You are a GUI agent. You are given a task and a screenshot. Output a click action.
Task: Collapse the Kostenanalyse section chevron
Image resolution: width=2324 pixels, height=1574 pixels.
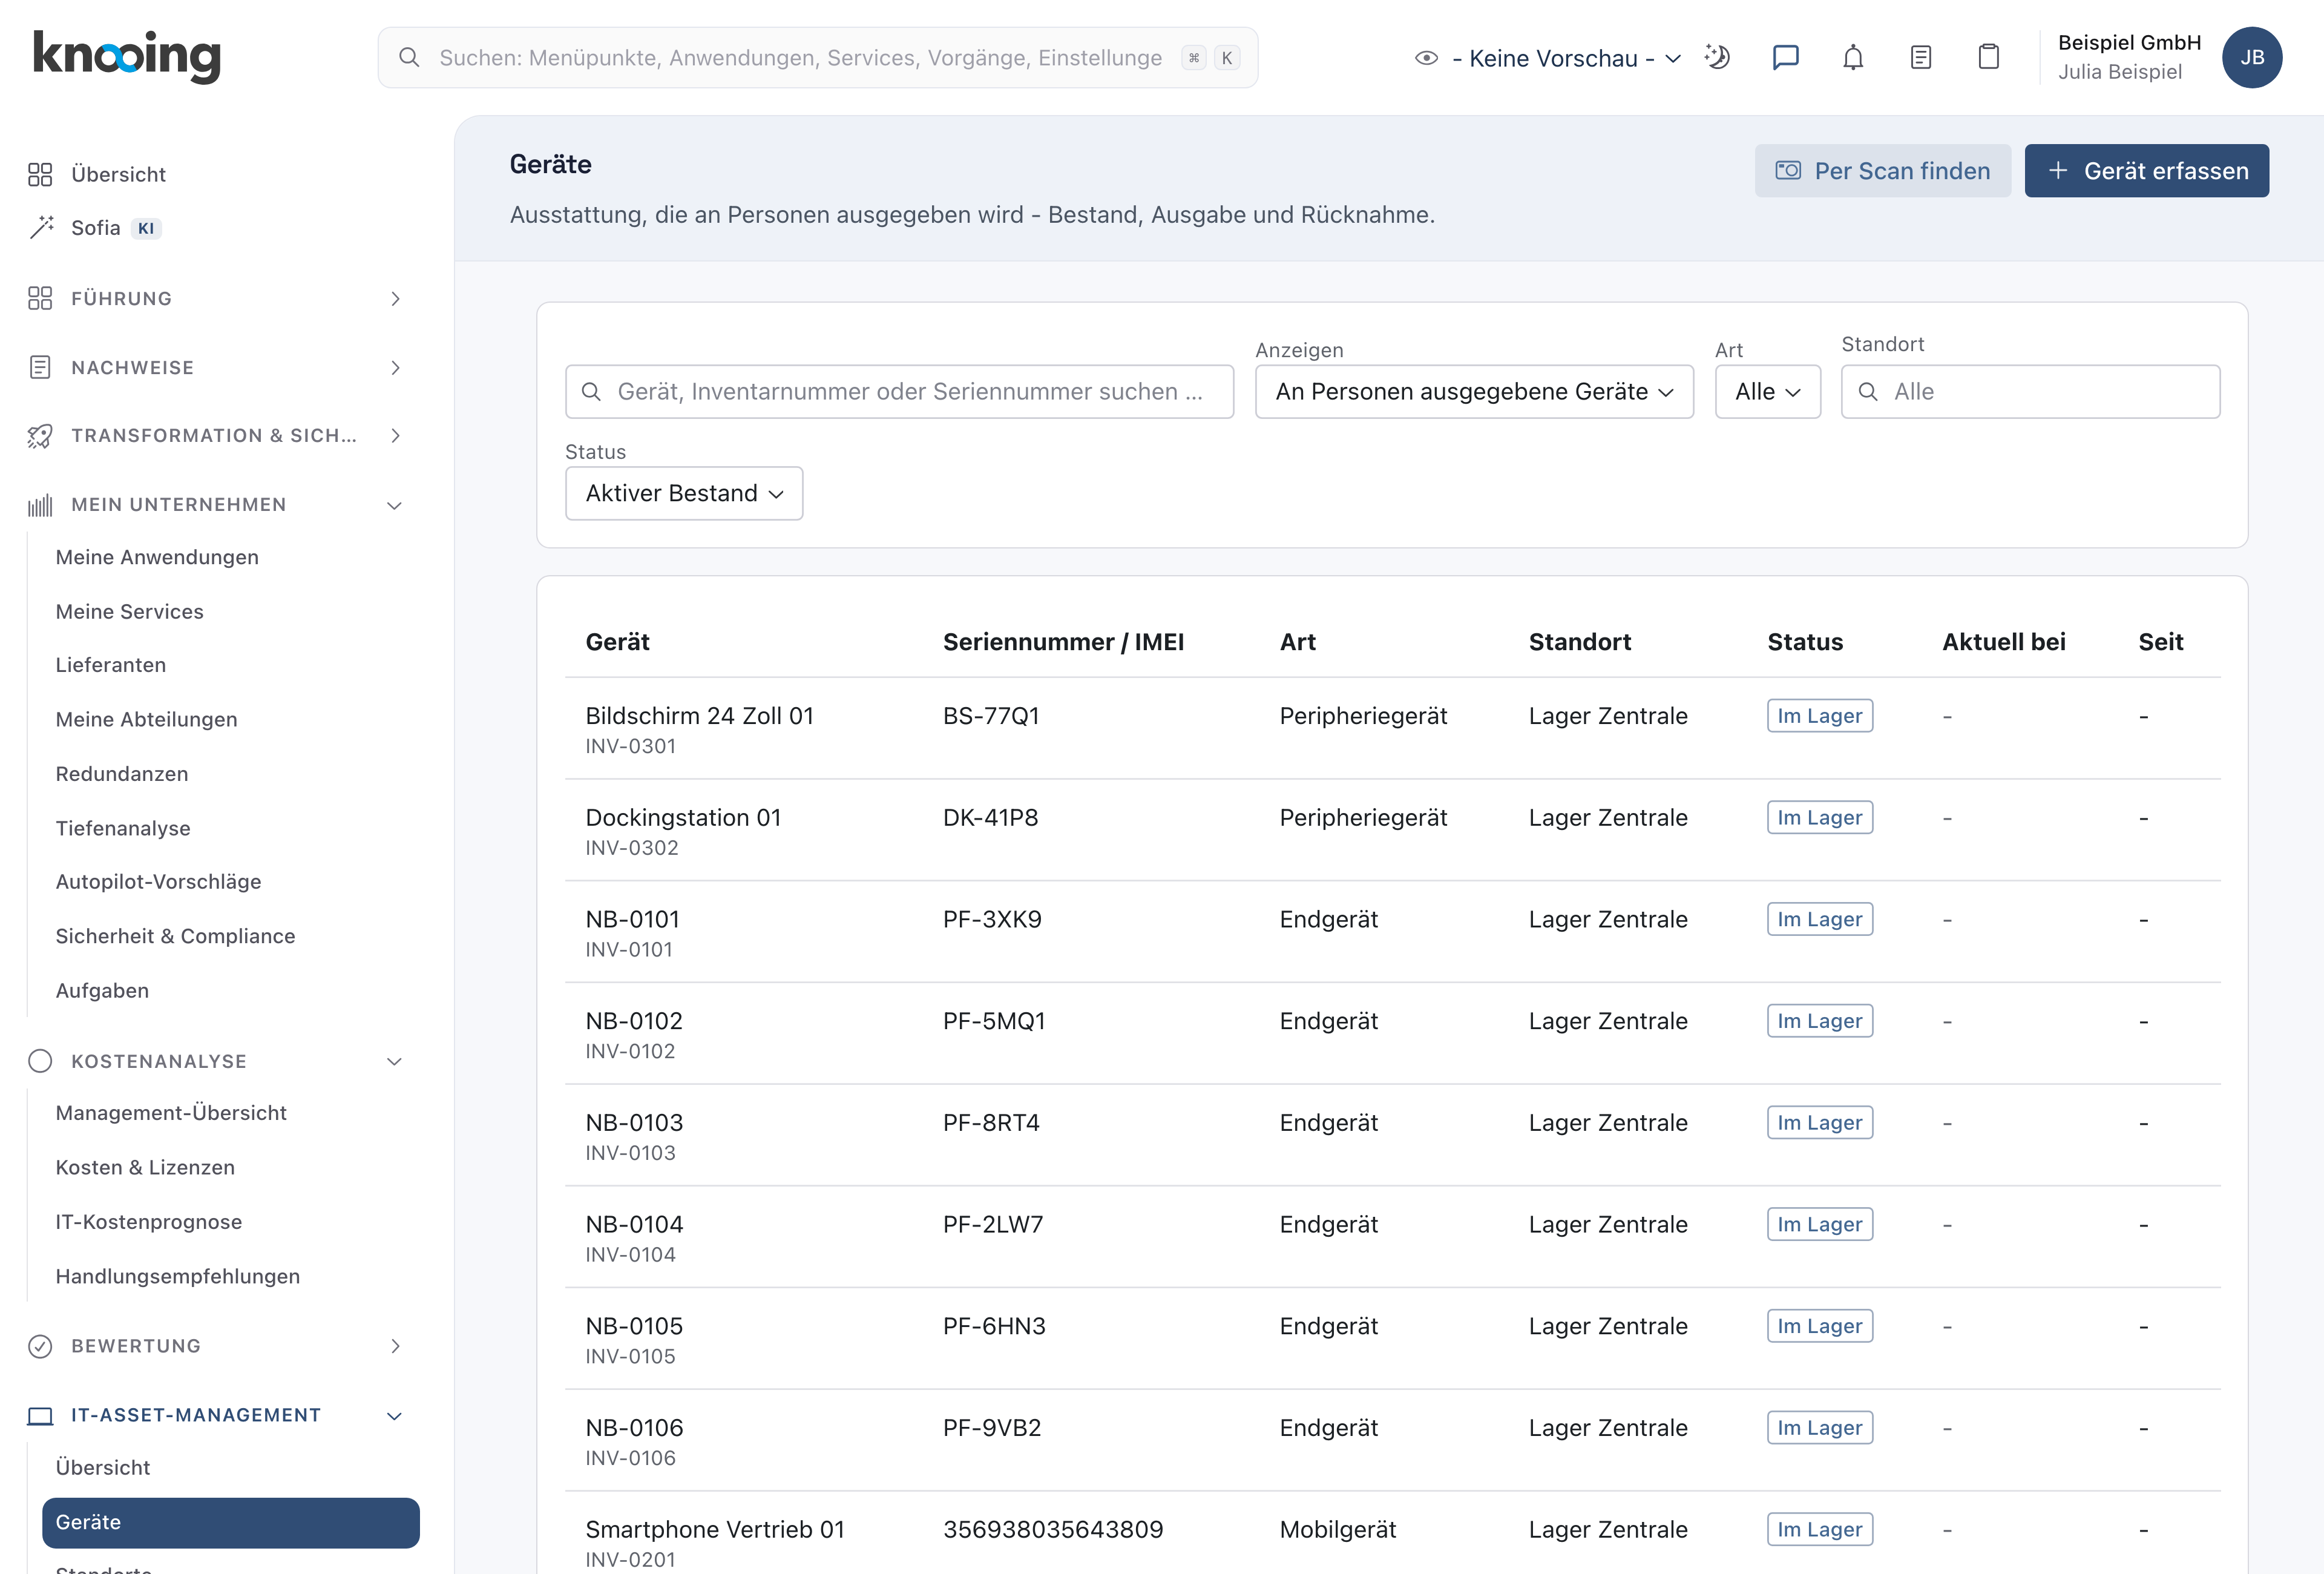[395, 1061]
